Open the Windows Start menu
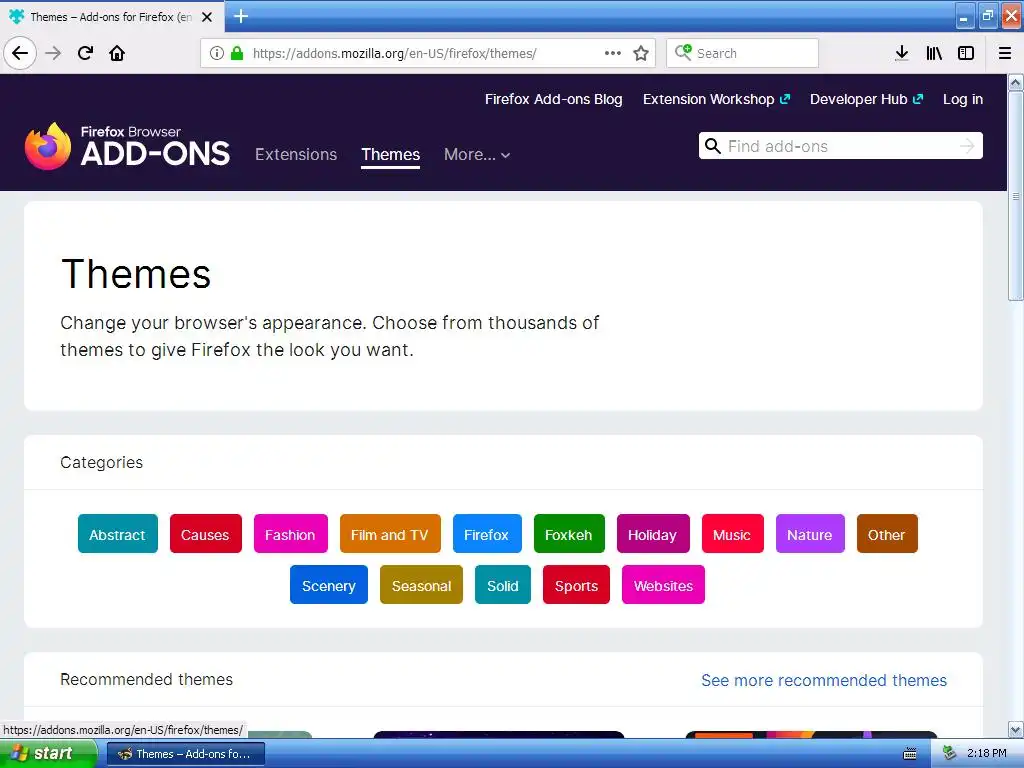The image size is (1024, 768). pos(48,754)
